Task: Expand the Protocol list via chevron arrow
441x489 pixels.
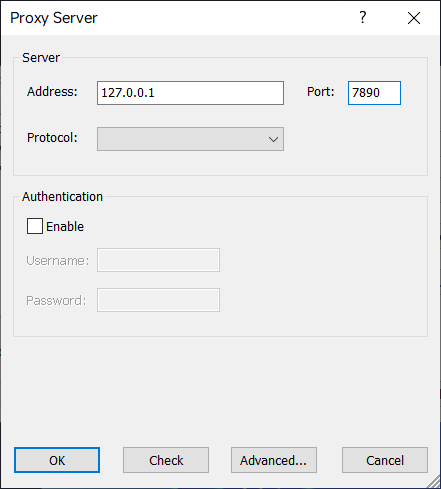Action: (x=273, y=139)
